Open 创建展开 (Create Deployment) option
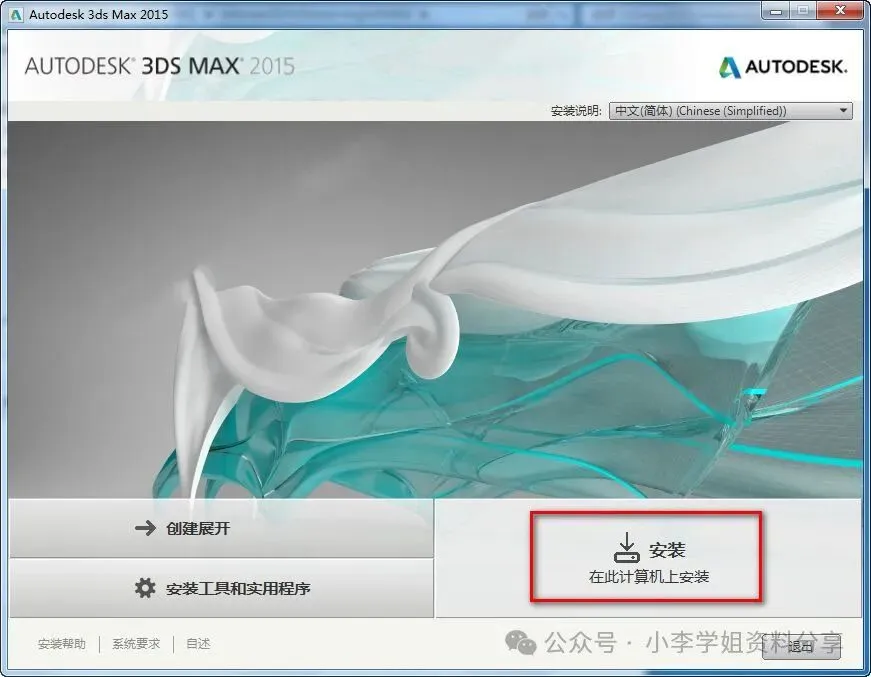 [222, 528]
